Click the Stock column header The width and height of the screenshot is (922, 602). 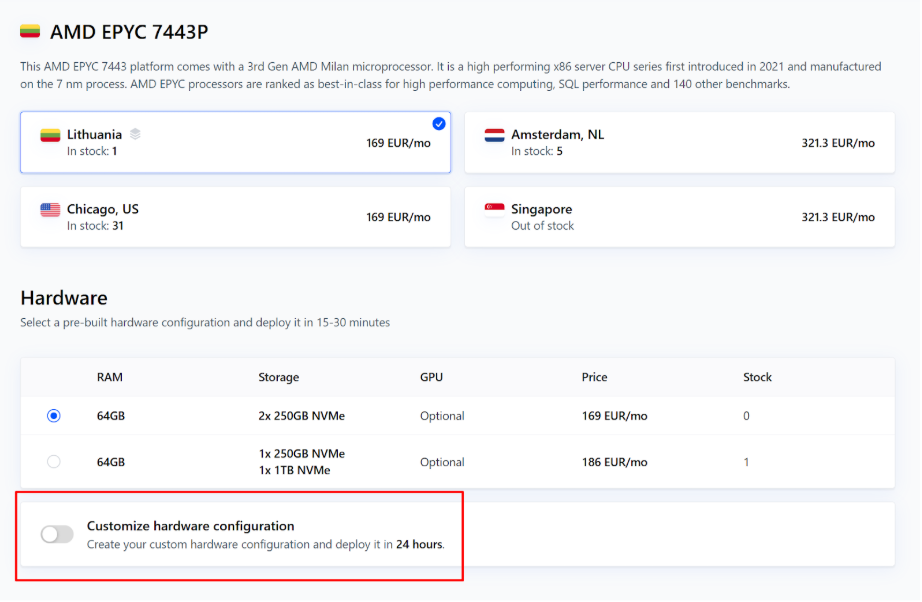click(757, 378)
